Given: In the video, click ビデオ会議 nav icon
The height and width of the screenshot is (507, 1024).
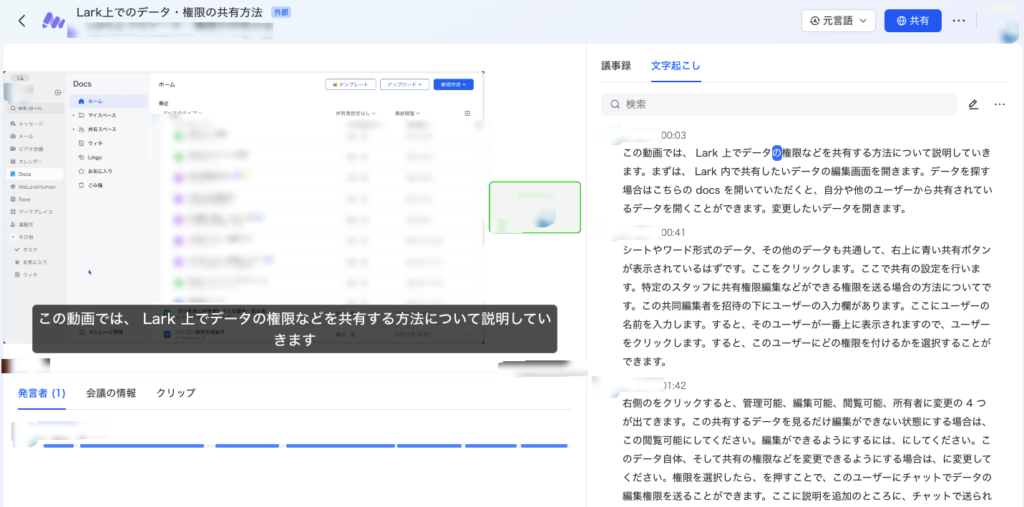Looking at the screenshot, I should pyautogui.click(x=13, y=149).
